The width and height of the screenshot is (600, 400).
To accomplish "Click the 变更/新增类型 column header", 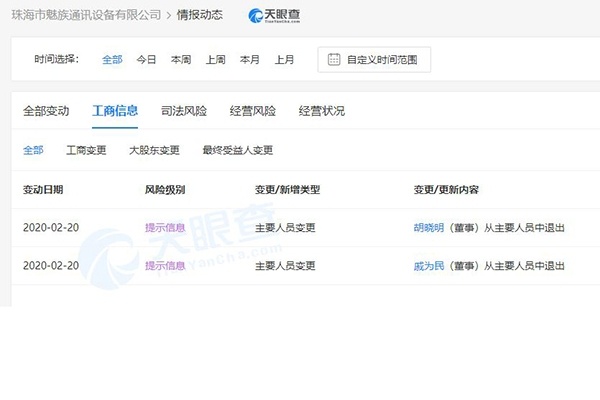I will click(287, 189).
